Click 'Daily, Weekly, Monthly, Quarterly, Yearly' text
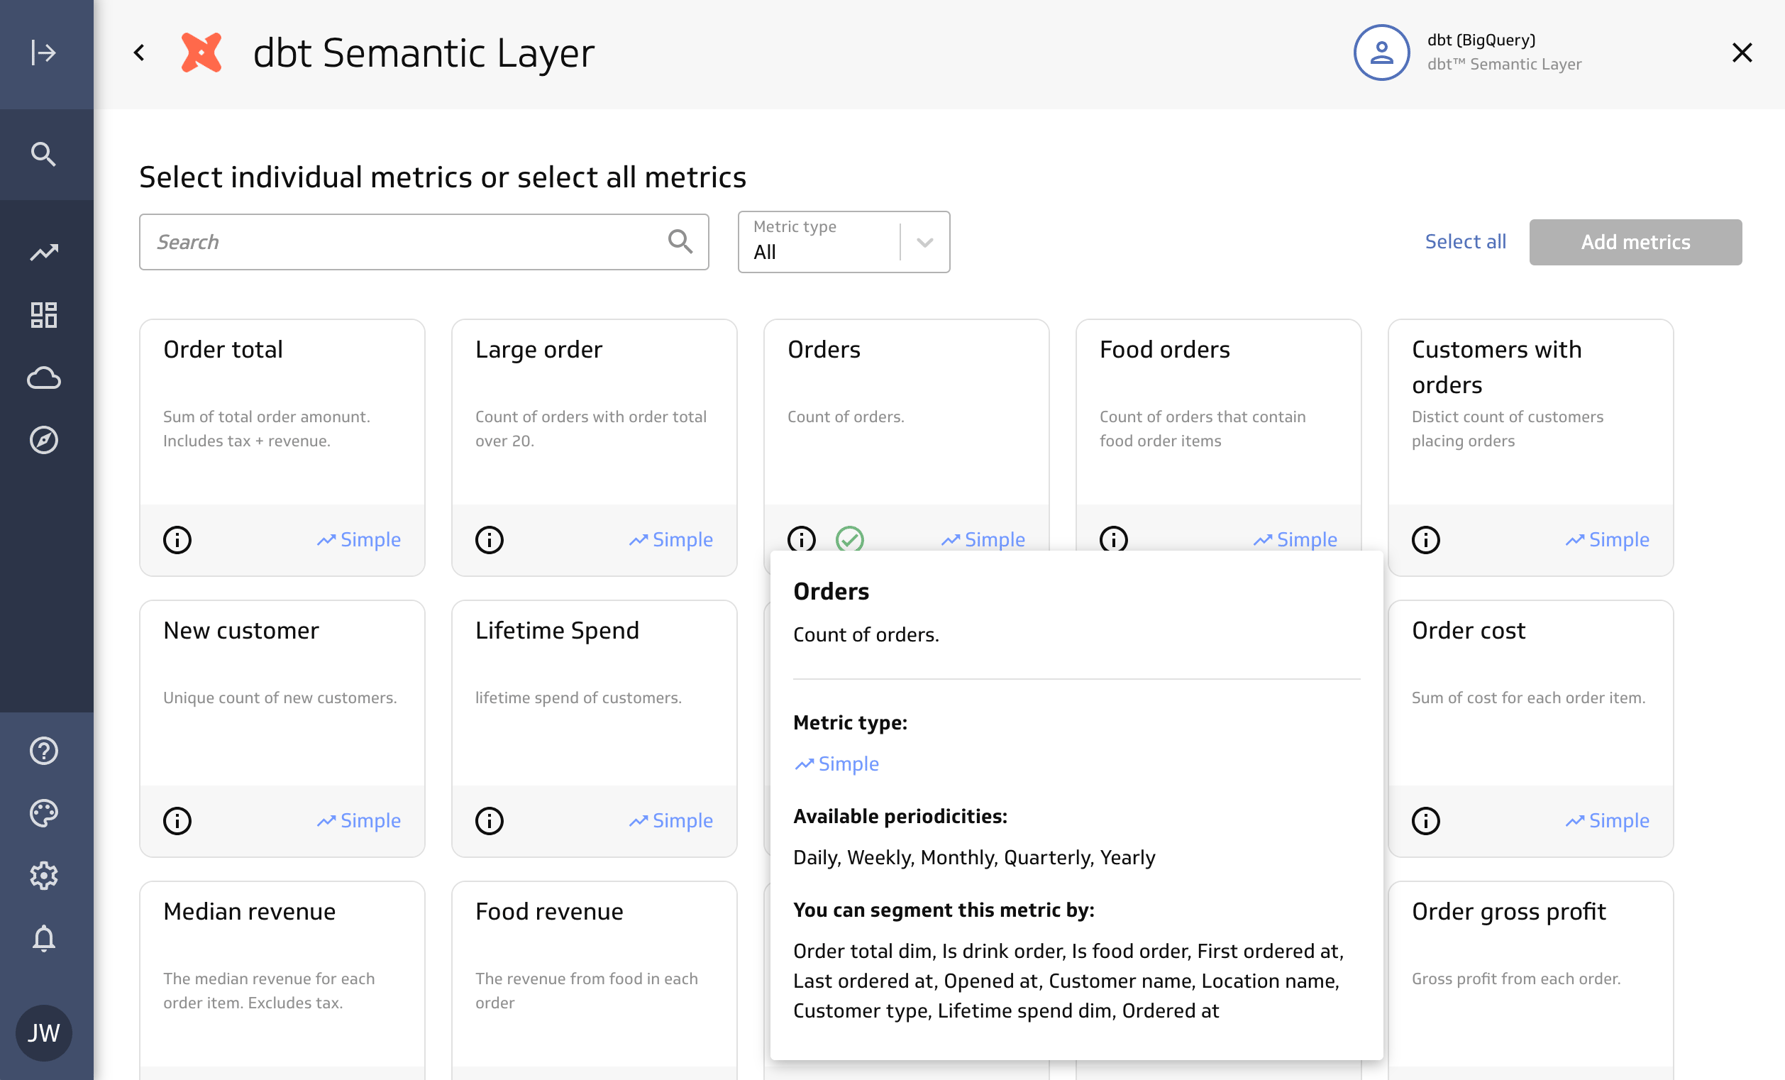This screenshot has height=1080, width=1785. tap(974, 858)
